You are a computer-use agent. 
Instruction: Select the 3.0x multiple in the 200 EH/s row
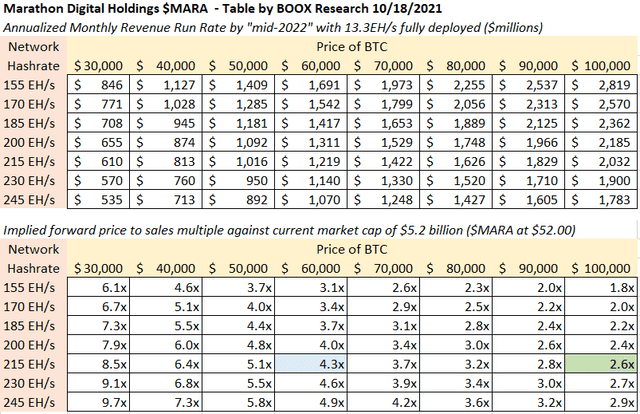pos(456,345)
